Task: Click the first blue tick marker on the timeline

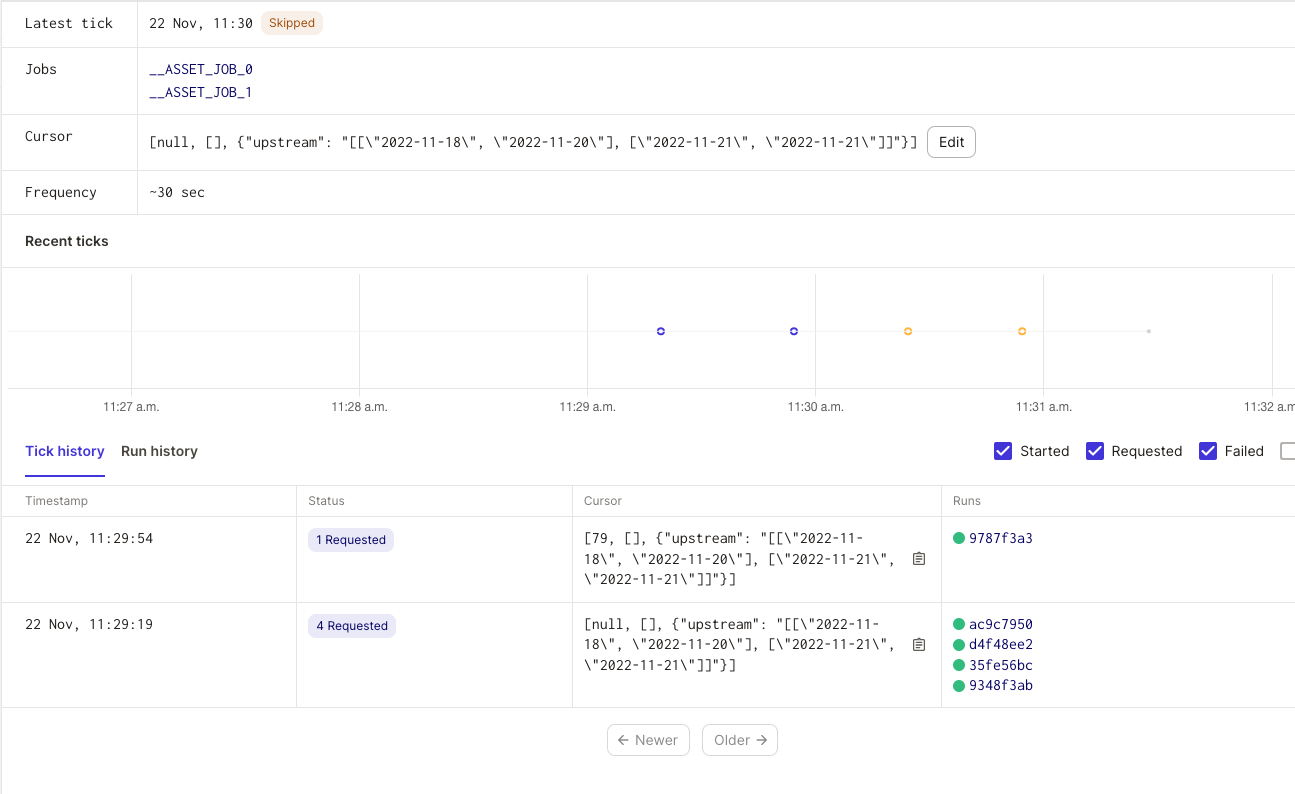Action: [661, 331]
